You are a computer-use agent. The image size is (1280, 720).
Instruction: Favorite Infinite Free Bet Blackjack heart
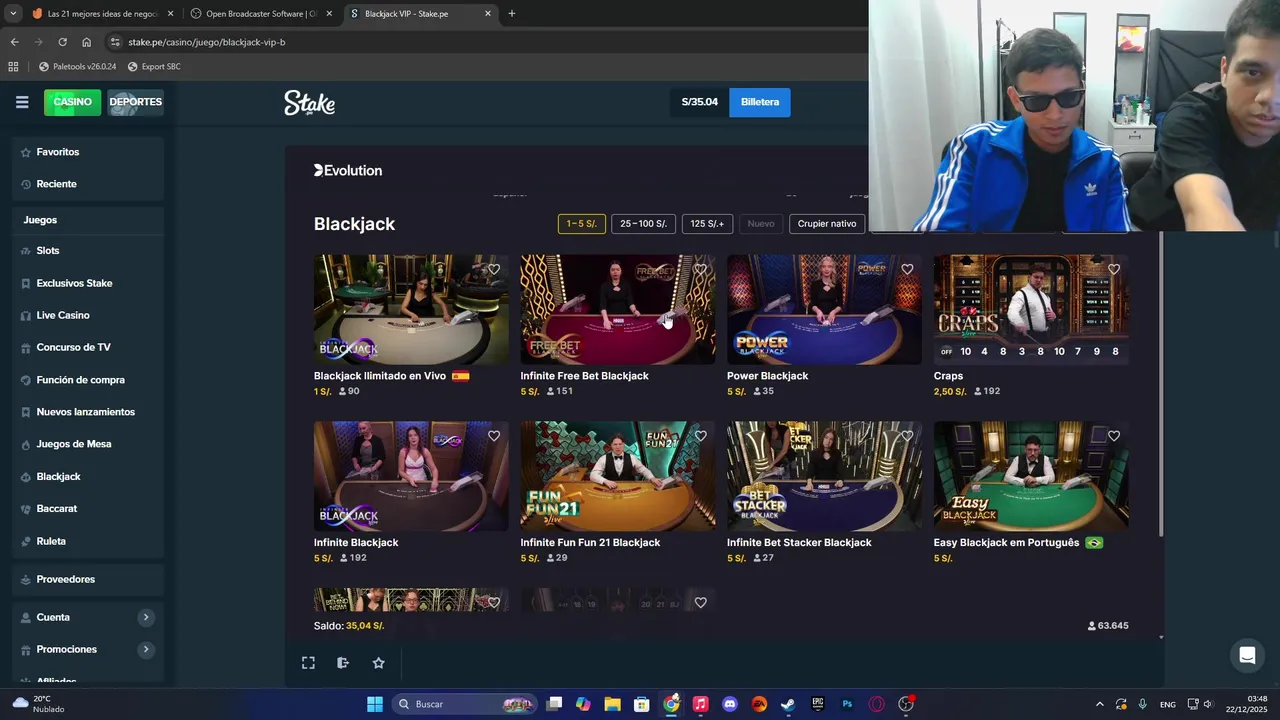(x=700, y=269)
